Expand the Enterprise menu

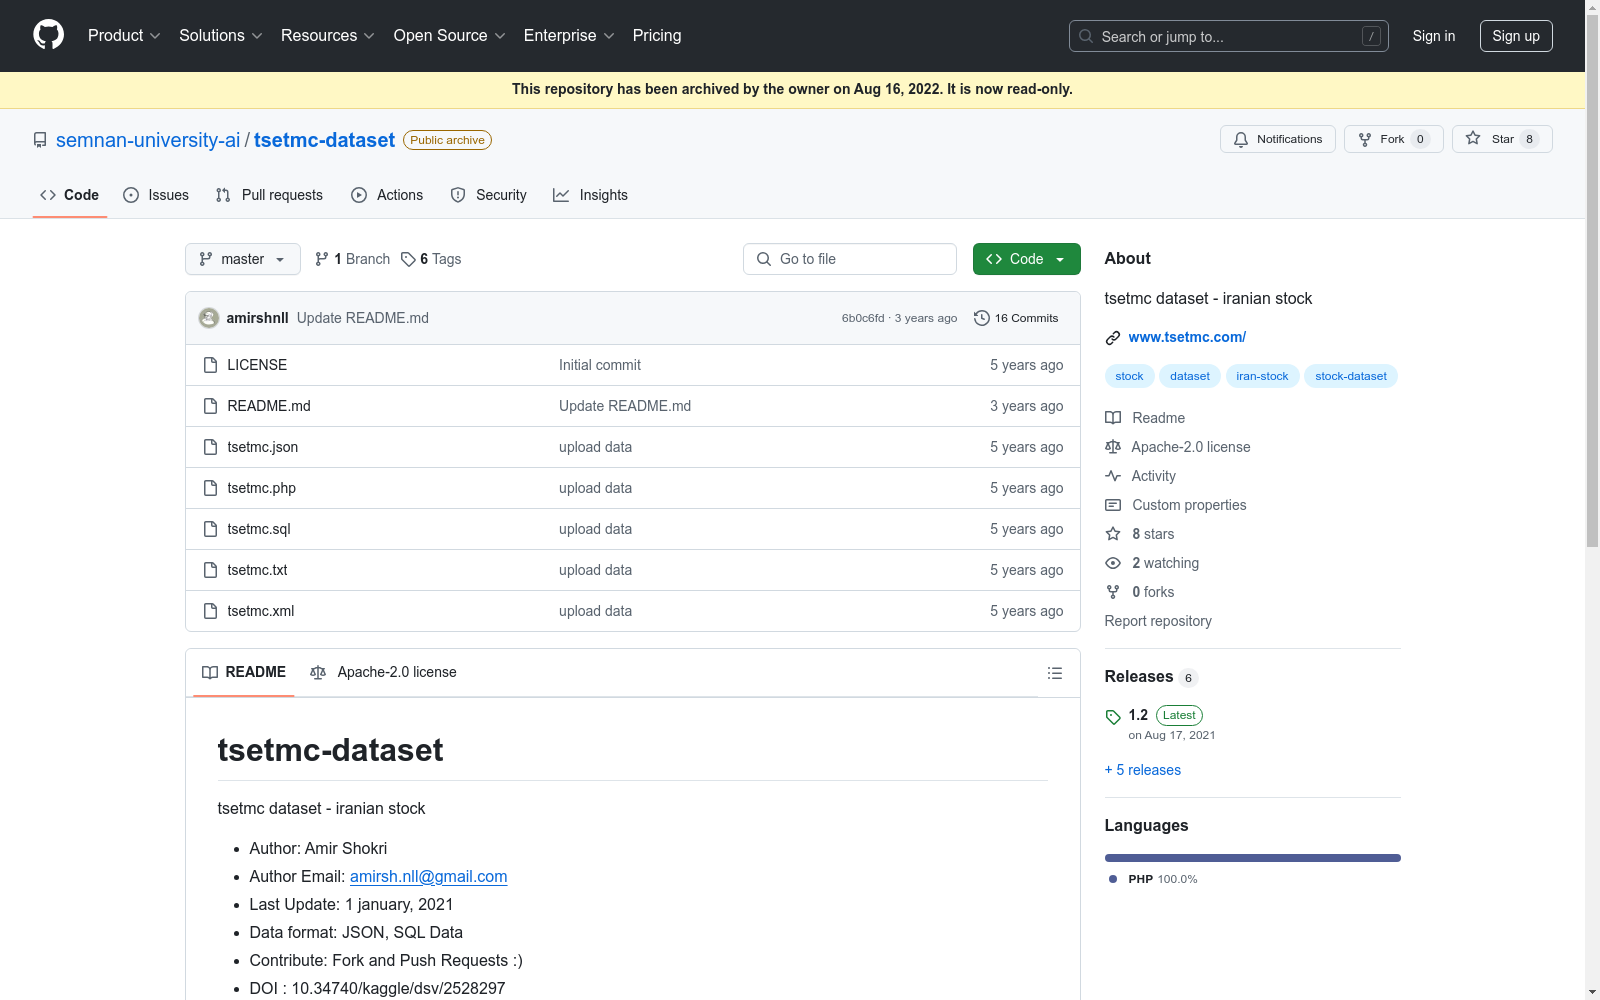[x=569, y=35]
